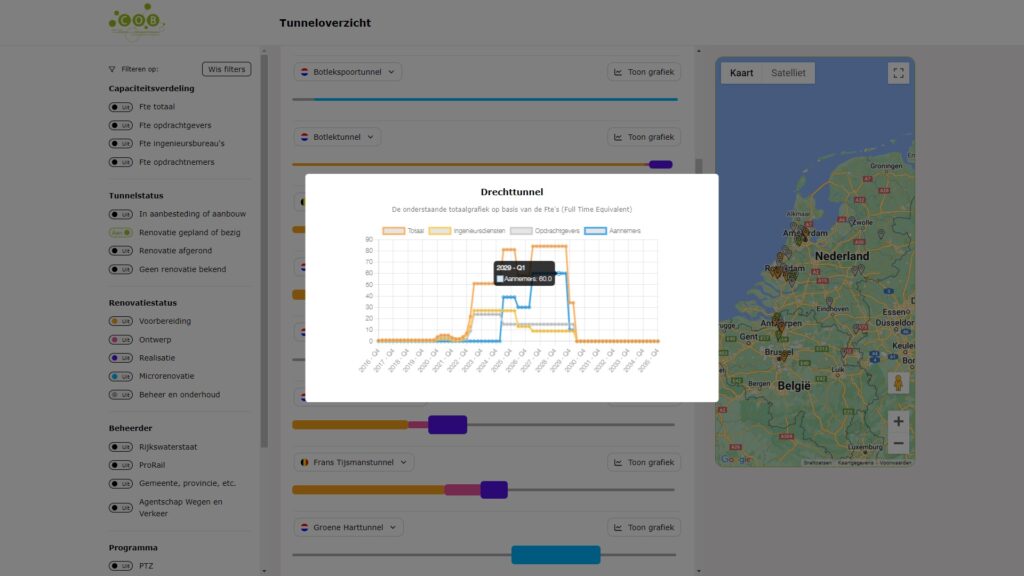Enter fullscreen mode on the map
The height and width of the screenshot is (576, 1024).
tap(897, 71)
